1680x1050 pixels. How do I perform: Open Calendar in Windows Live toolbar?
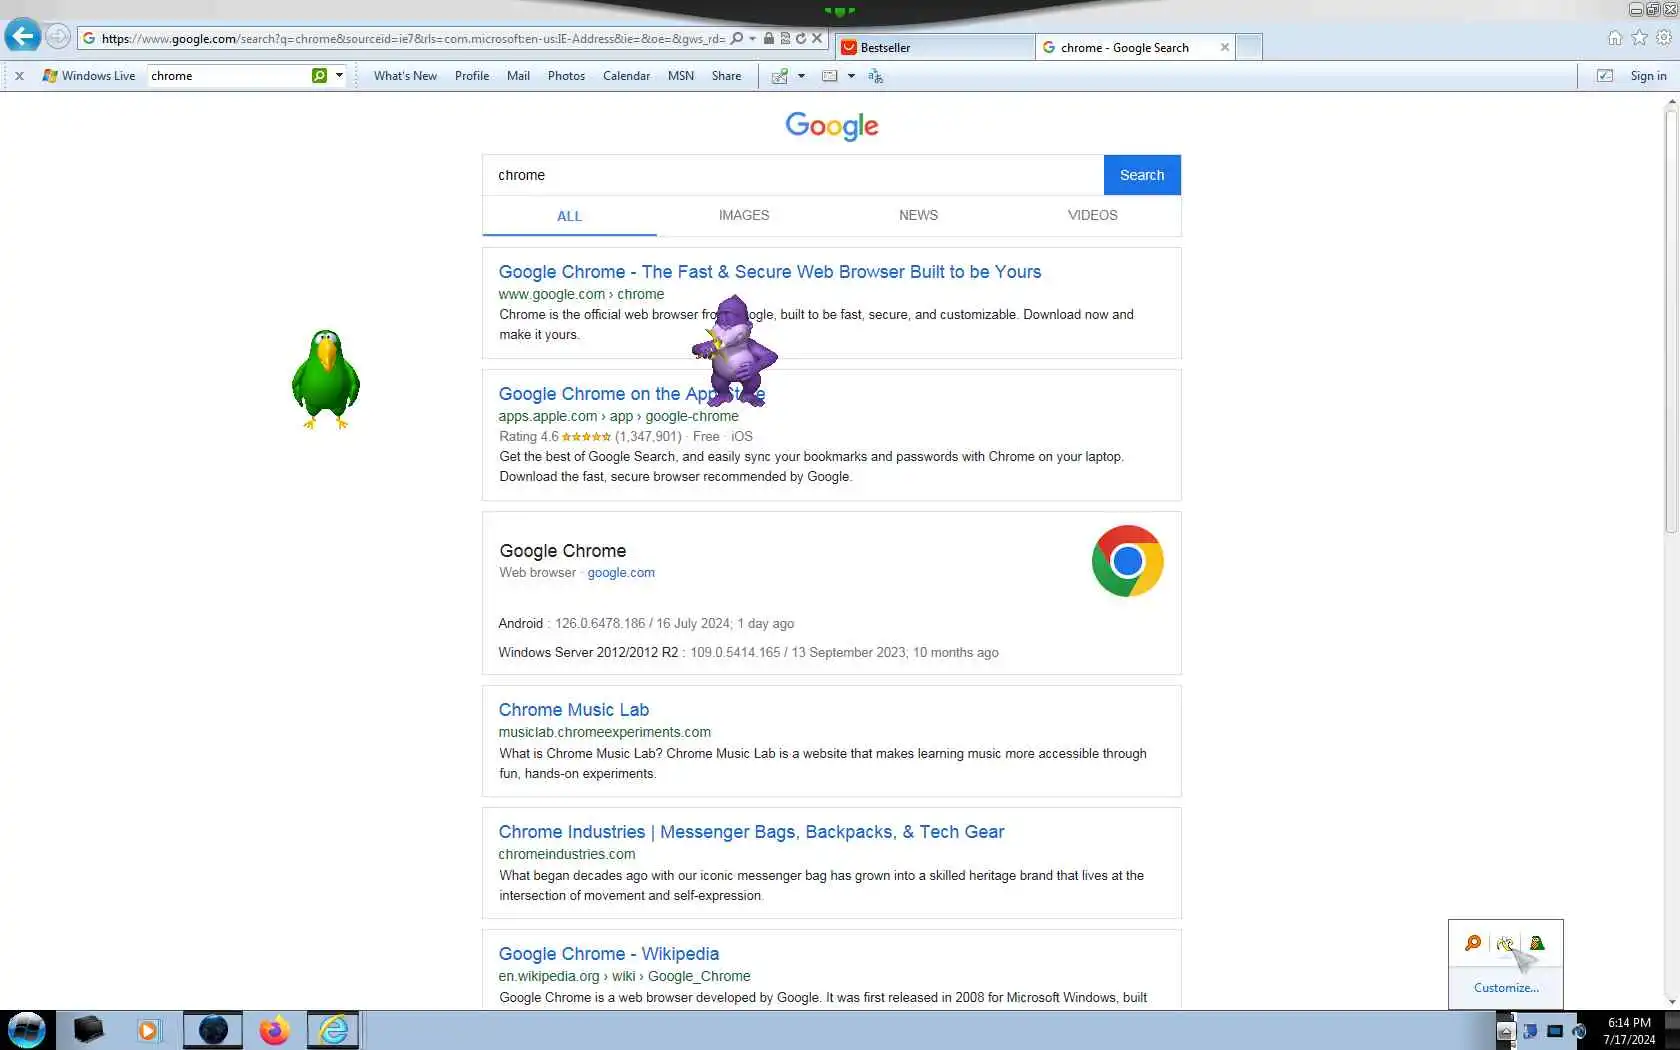click(x=626, y=76)
